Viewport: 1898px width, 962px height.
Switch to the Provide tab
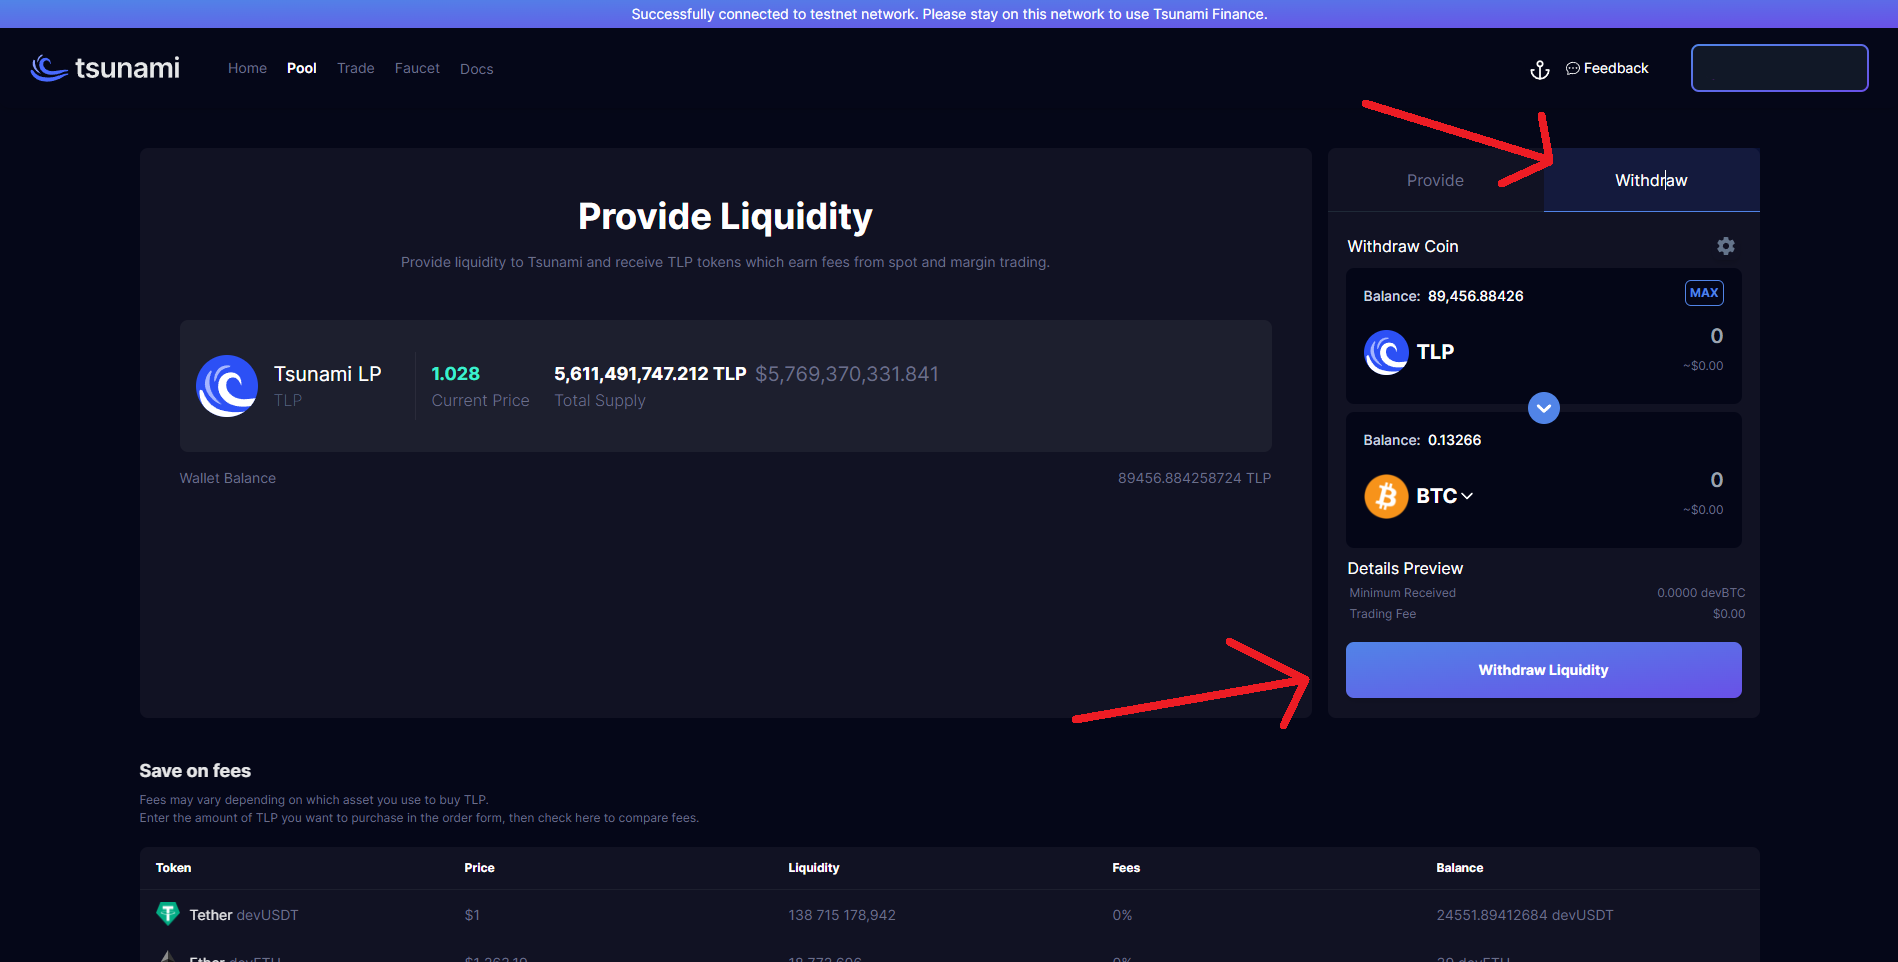[x=1436, y=180]
